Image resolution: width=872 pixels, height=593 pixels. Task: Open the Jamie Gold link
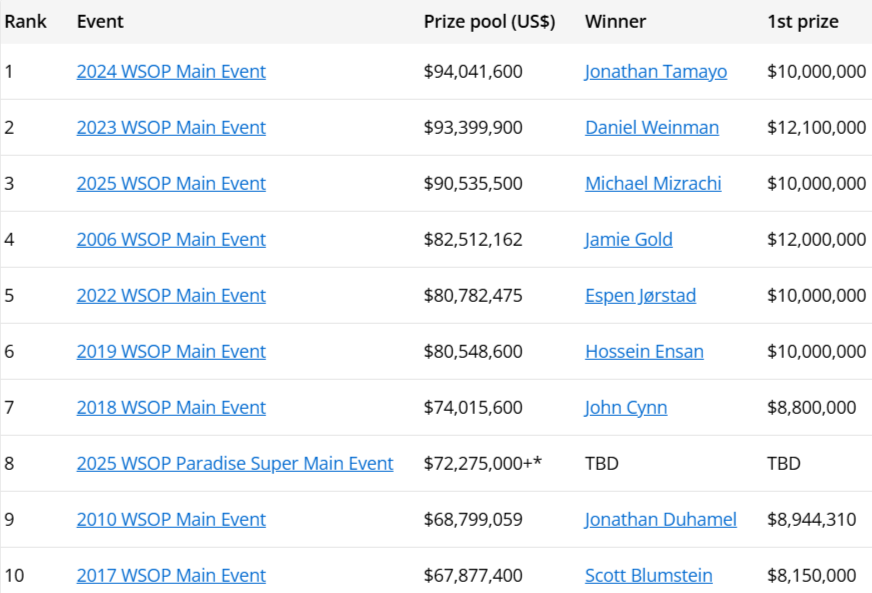click(629, 240)
